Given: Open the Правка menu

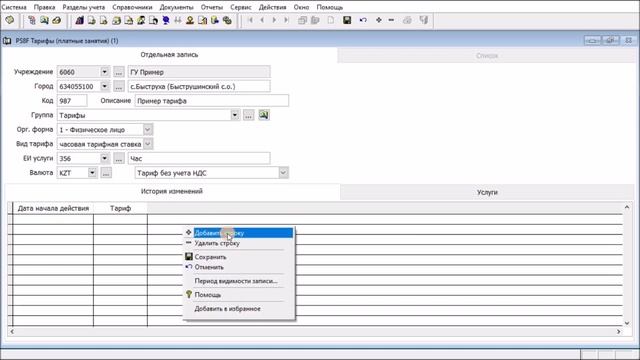Looking at the screenshot, I should tap(44, 7).
